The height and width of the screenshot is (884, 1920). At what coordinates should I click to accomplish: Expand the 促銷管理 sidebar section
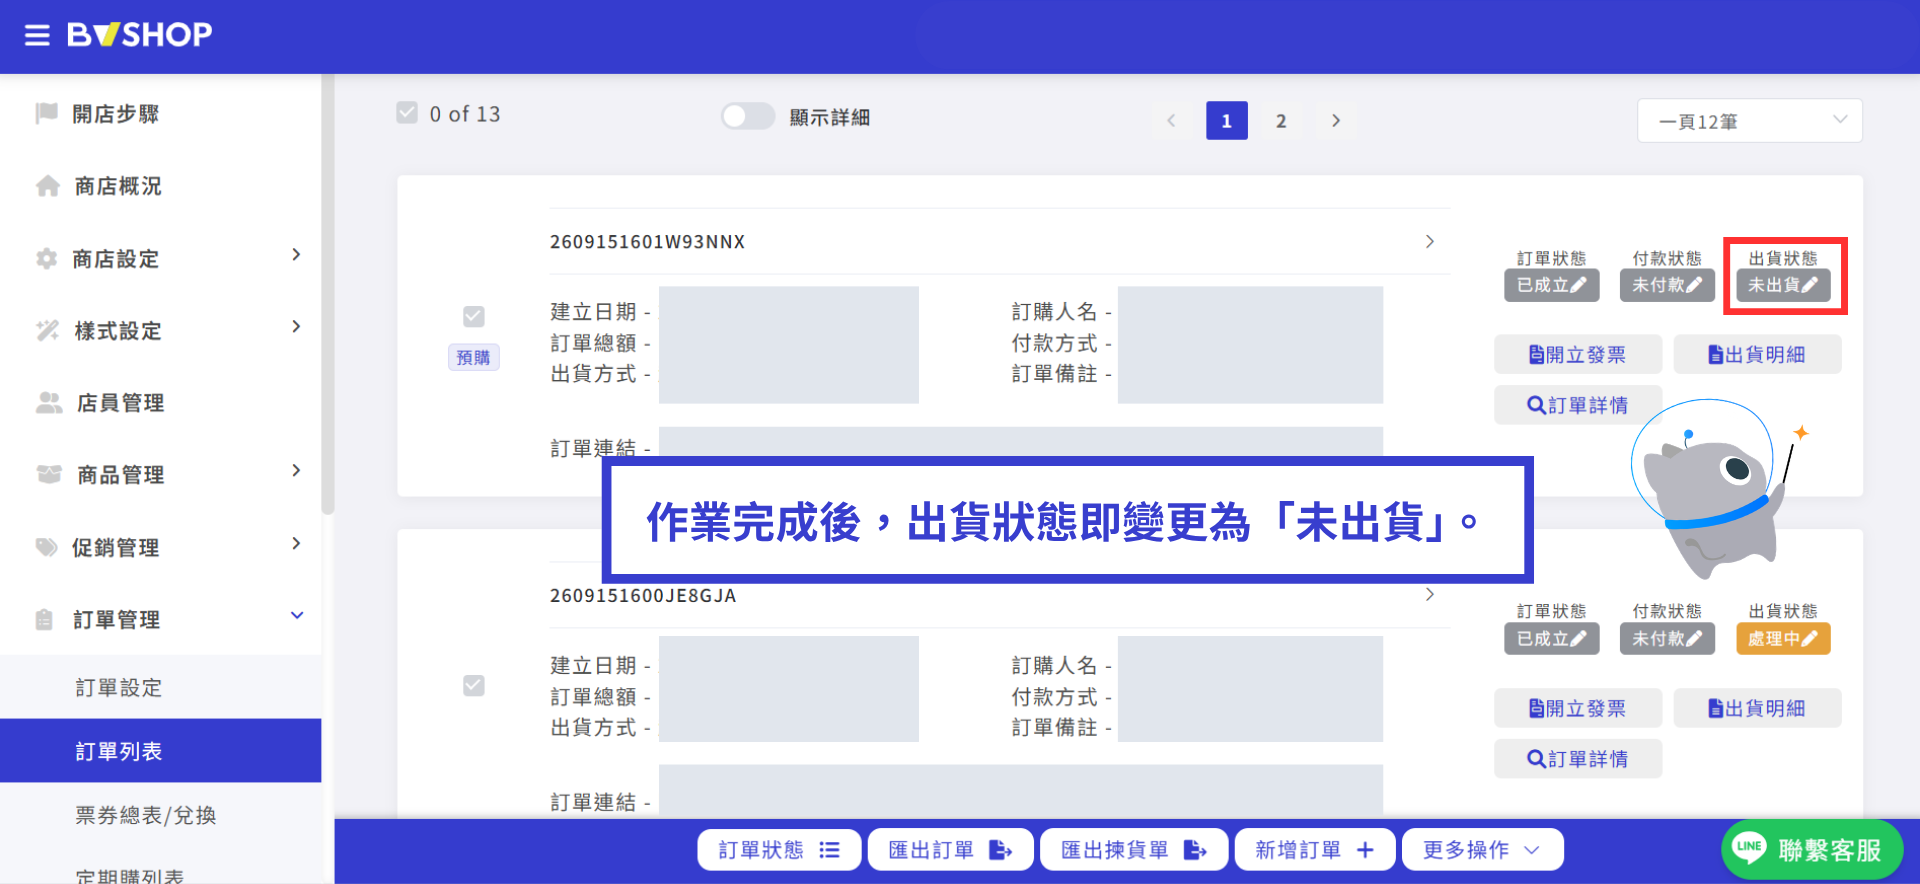(296, 544)
